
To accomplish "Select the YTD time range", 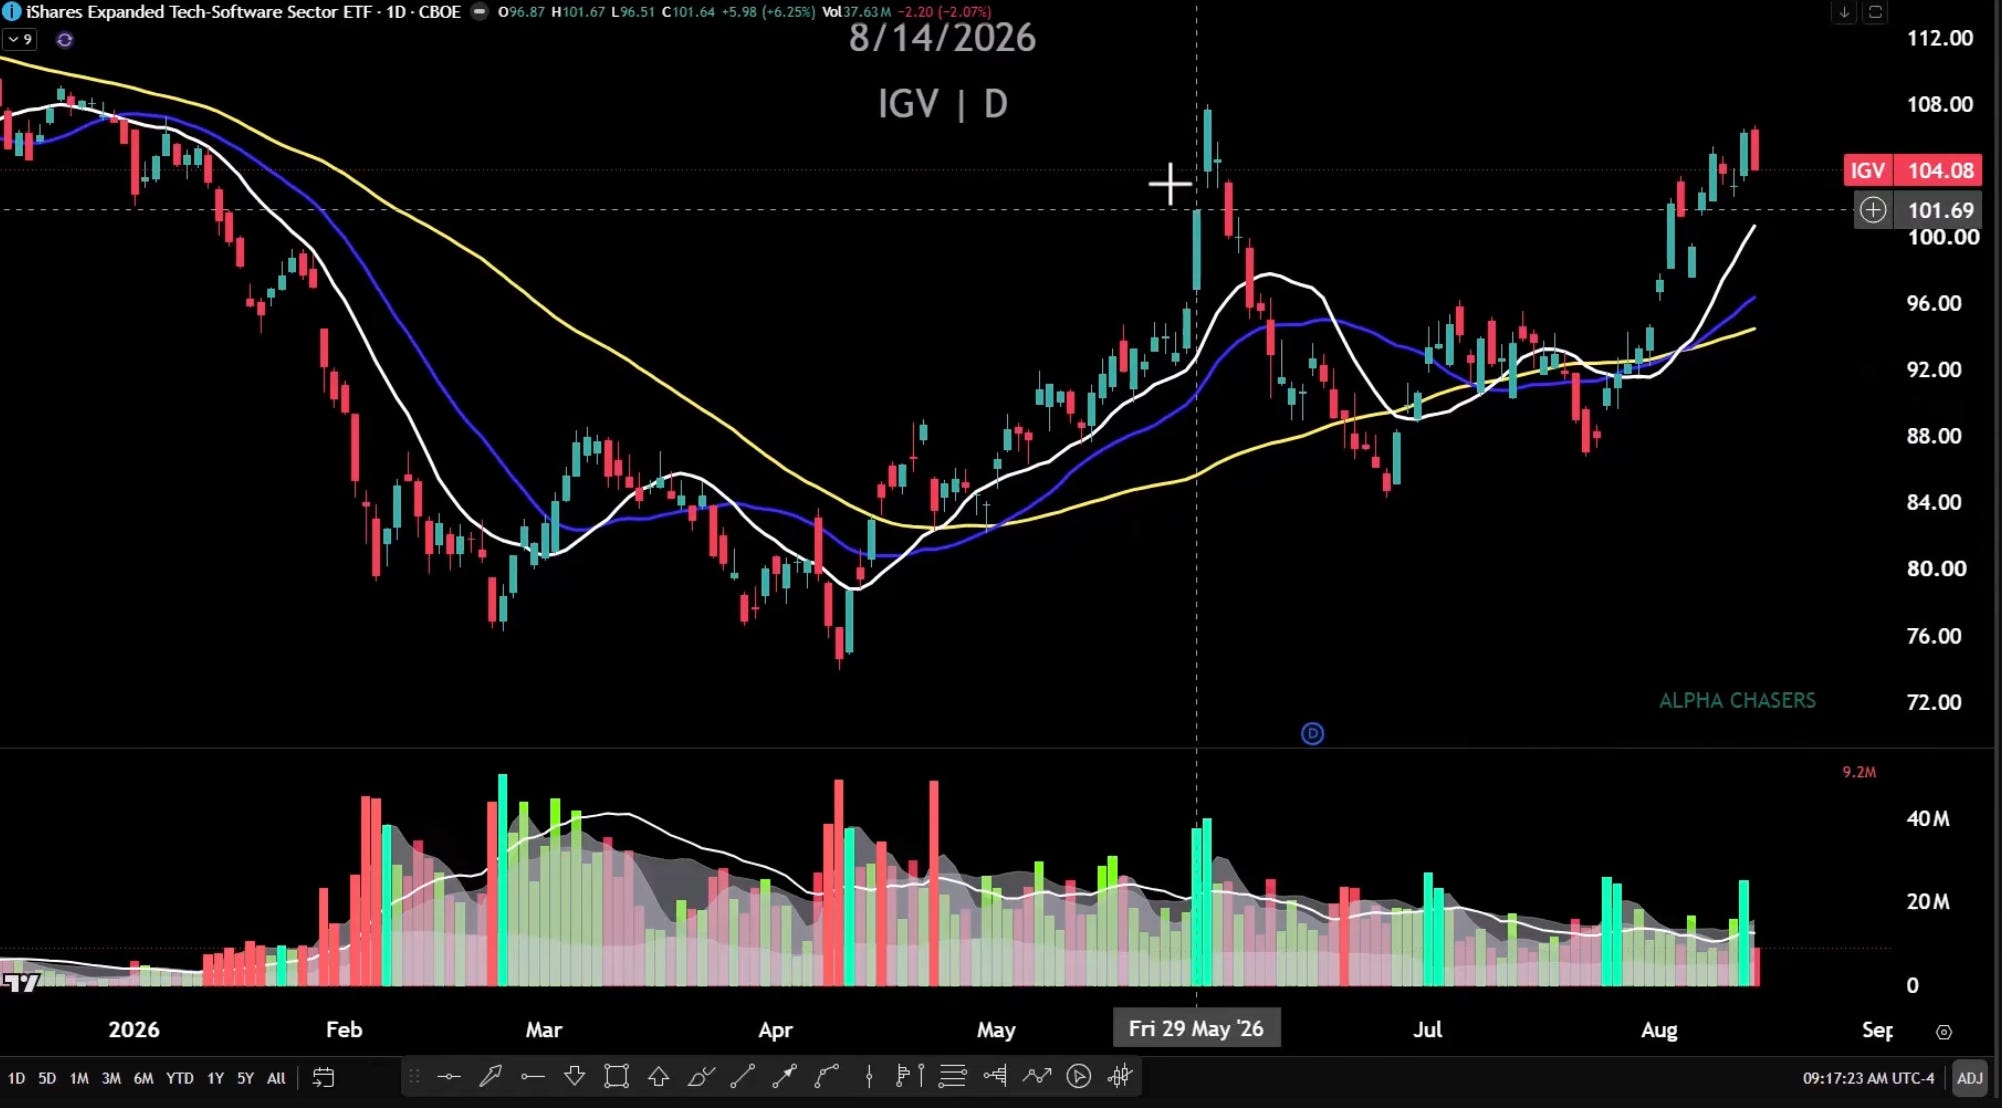I will tap(180, 1078).
